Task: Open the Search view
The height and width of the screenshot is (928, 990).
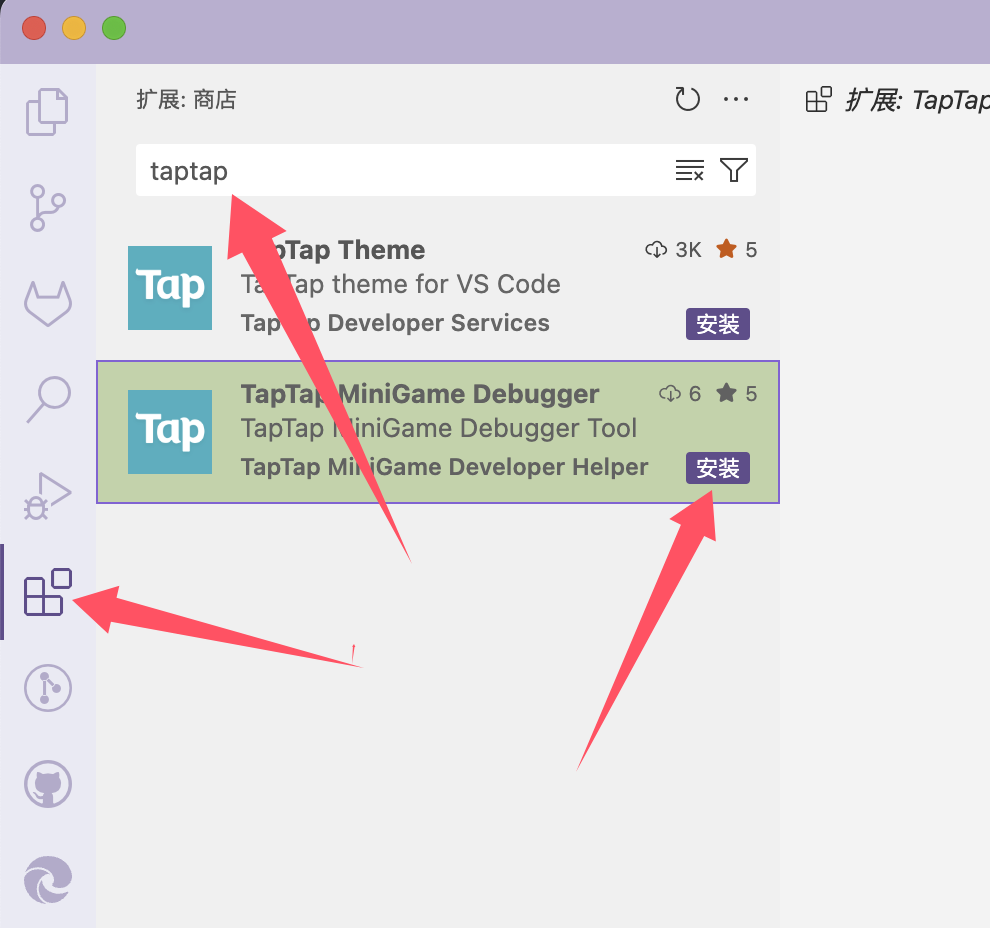Action: pos(48,399)
